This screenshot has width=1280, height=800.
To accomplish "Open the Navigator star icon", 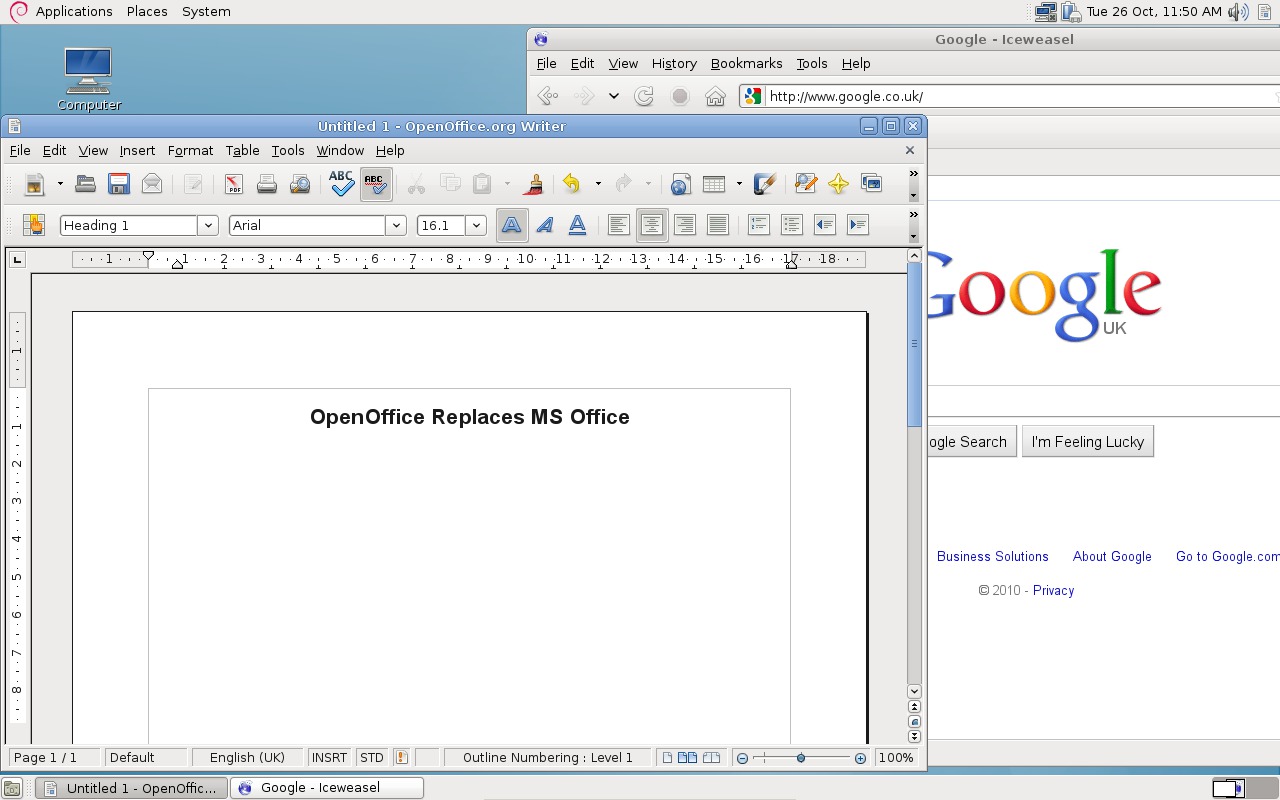I will 838,184.
